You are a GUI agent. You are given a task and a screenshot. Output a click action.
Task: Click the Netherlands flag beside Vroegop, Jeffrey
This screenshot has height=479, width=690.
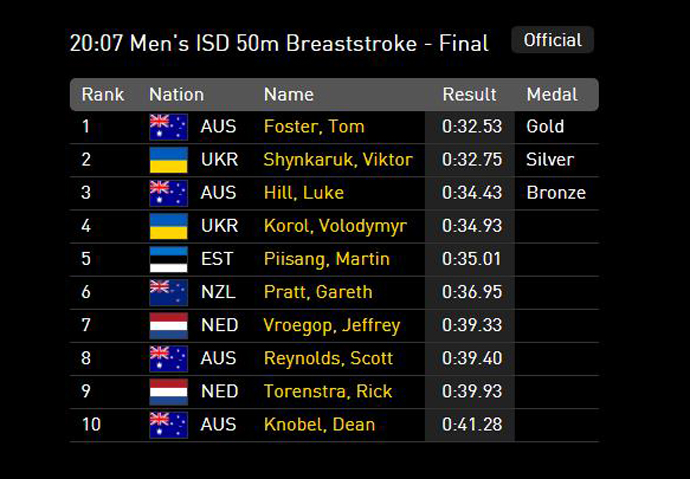pyautogui.click(x=168, y=325)
